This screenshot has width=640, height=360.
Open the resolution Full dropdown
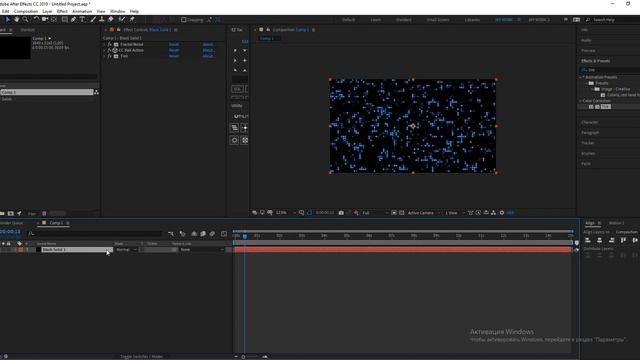click(x=375, y=213)
